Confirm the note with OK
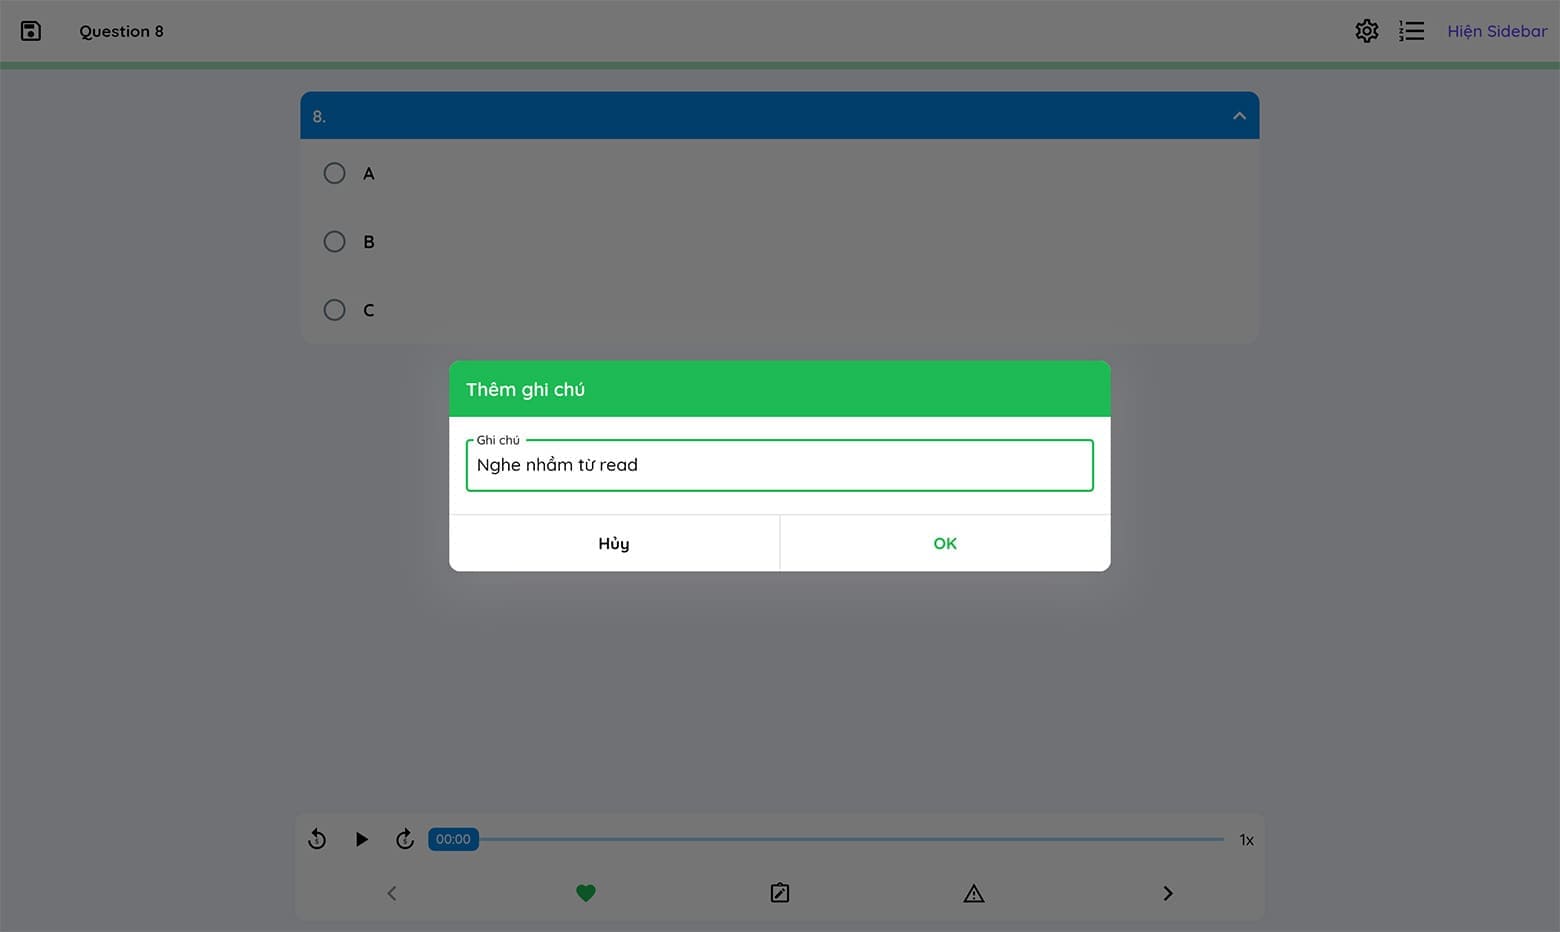 pos(944,543)
